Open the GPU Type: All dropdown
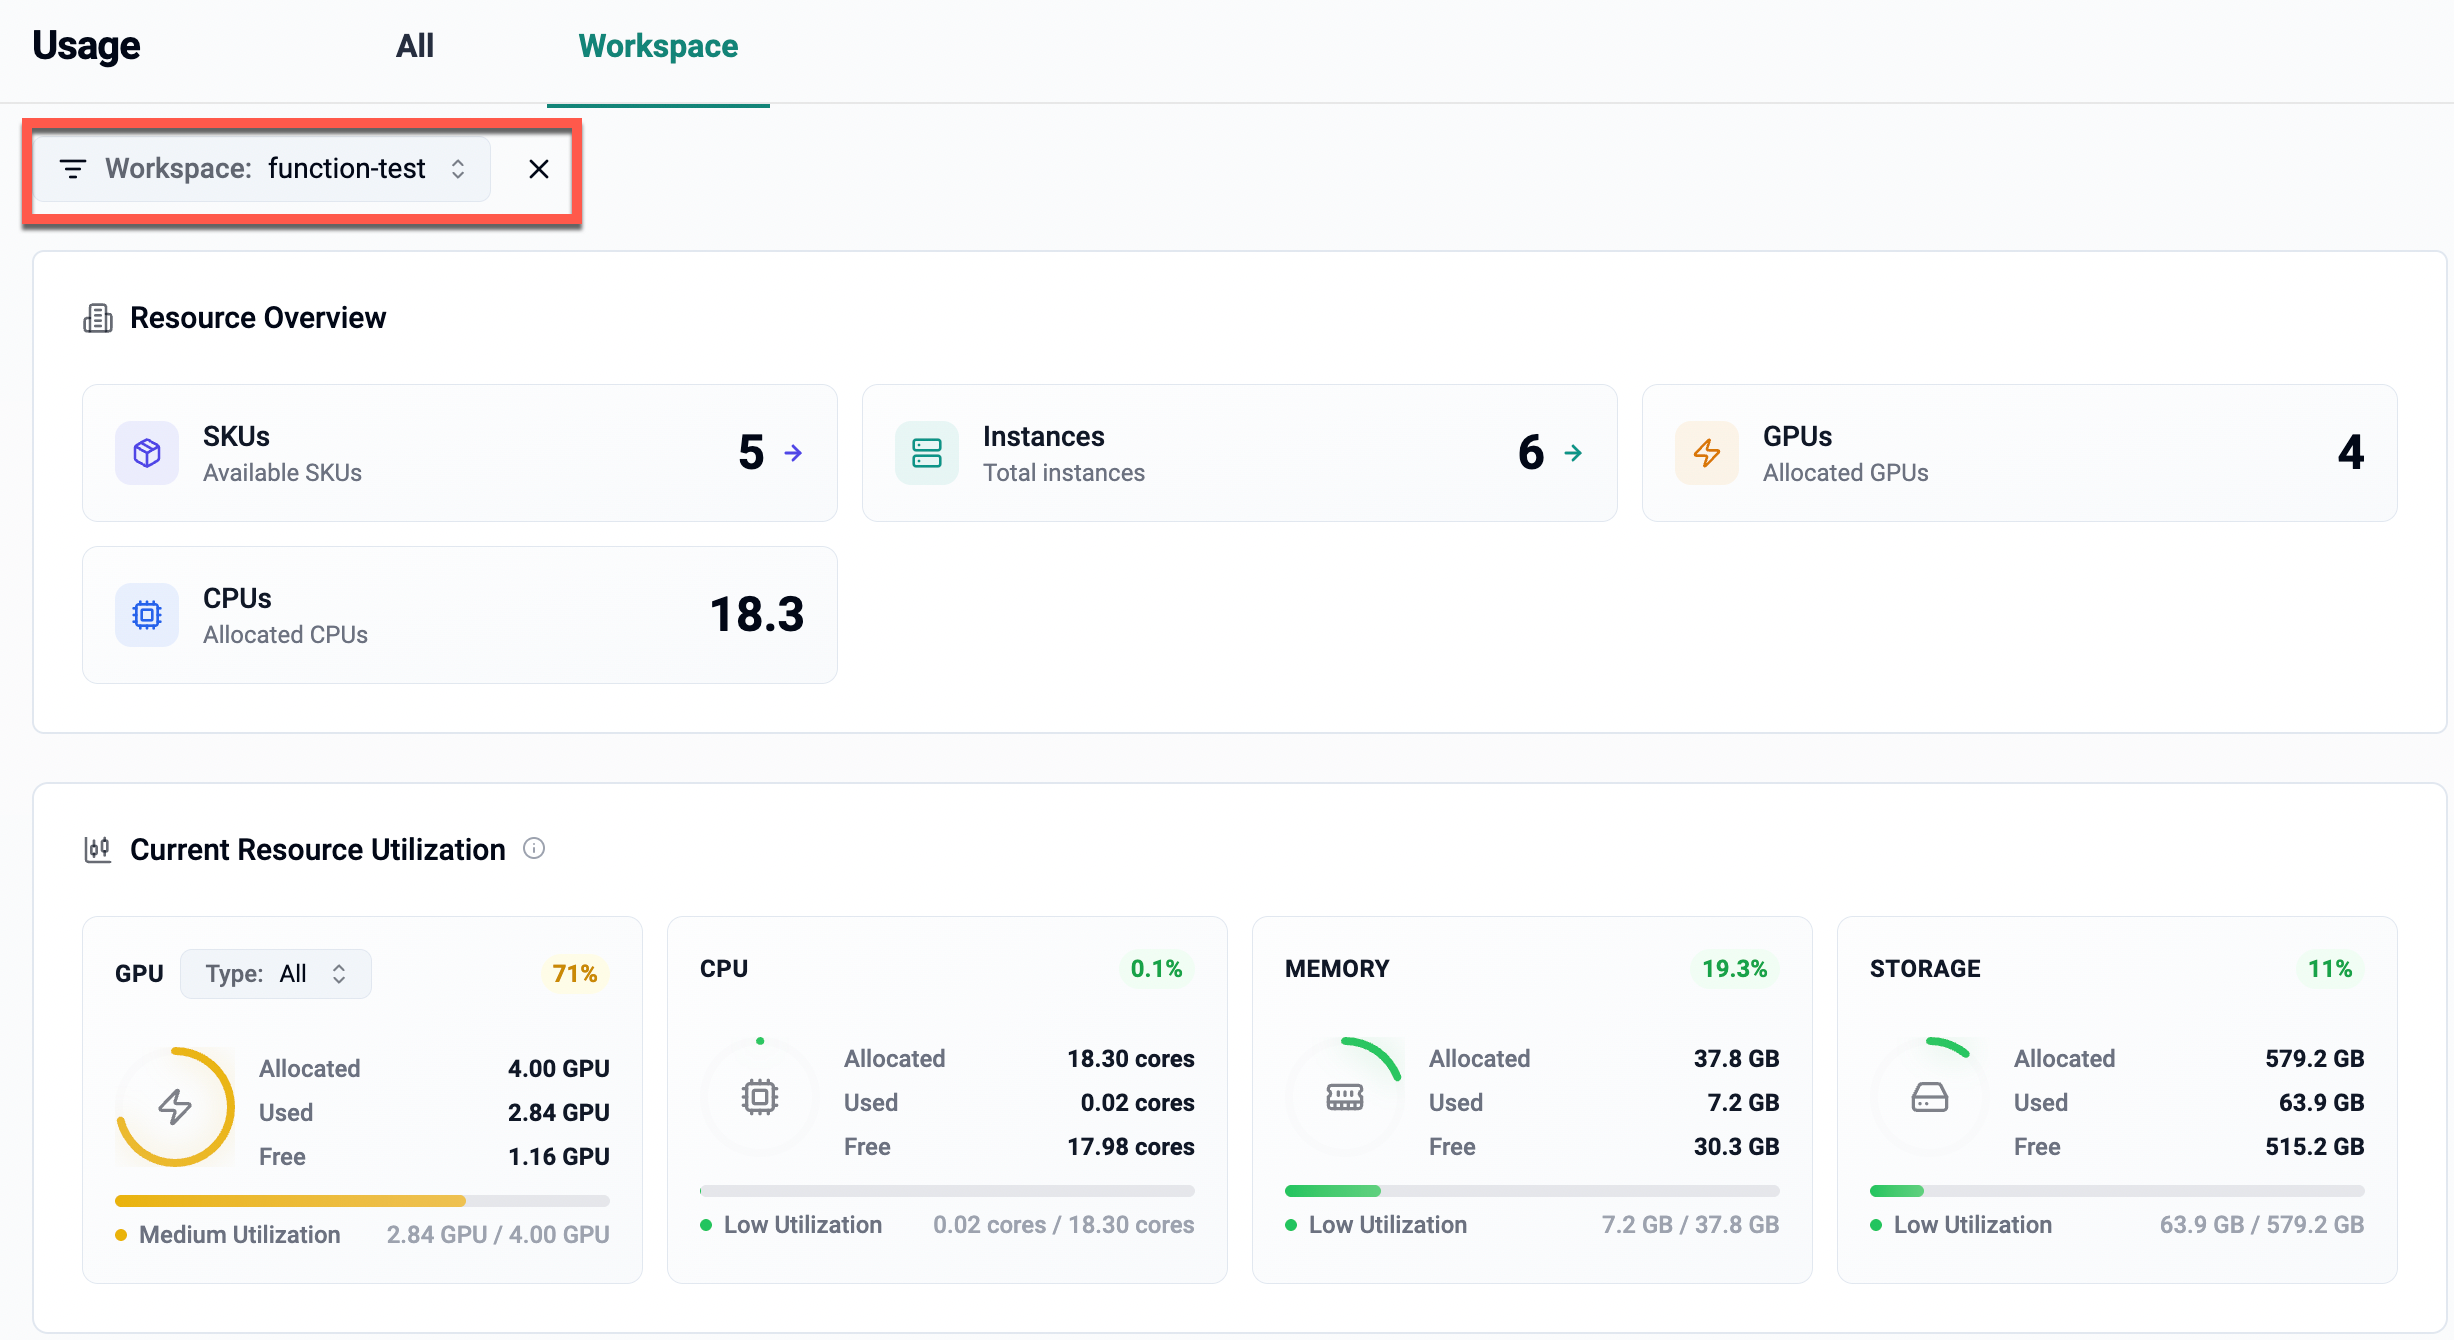Viewport: 2454px width, 1340px height. pyautogui.click(x=276, y=974)
